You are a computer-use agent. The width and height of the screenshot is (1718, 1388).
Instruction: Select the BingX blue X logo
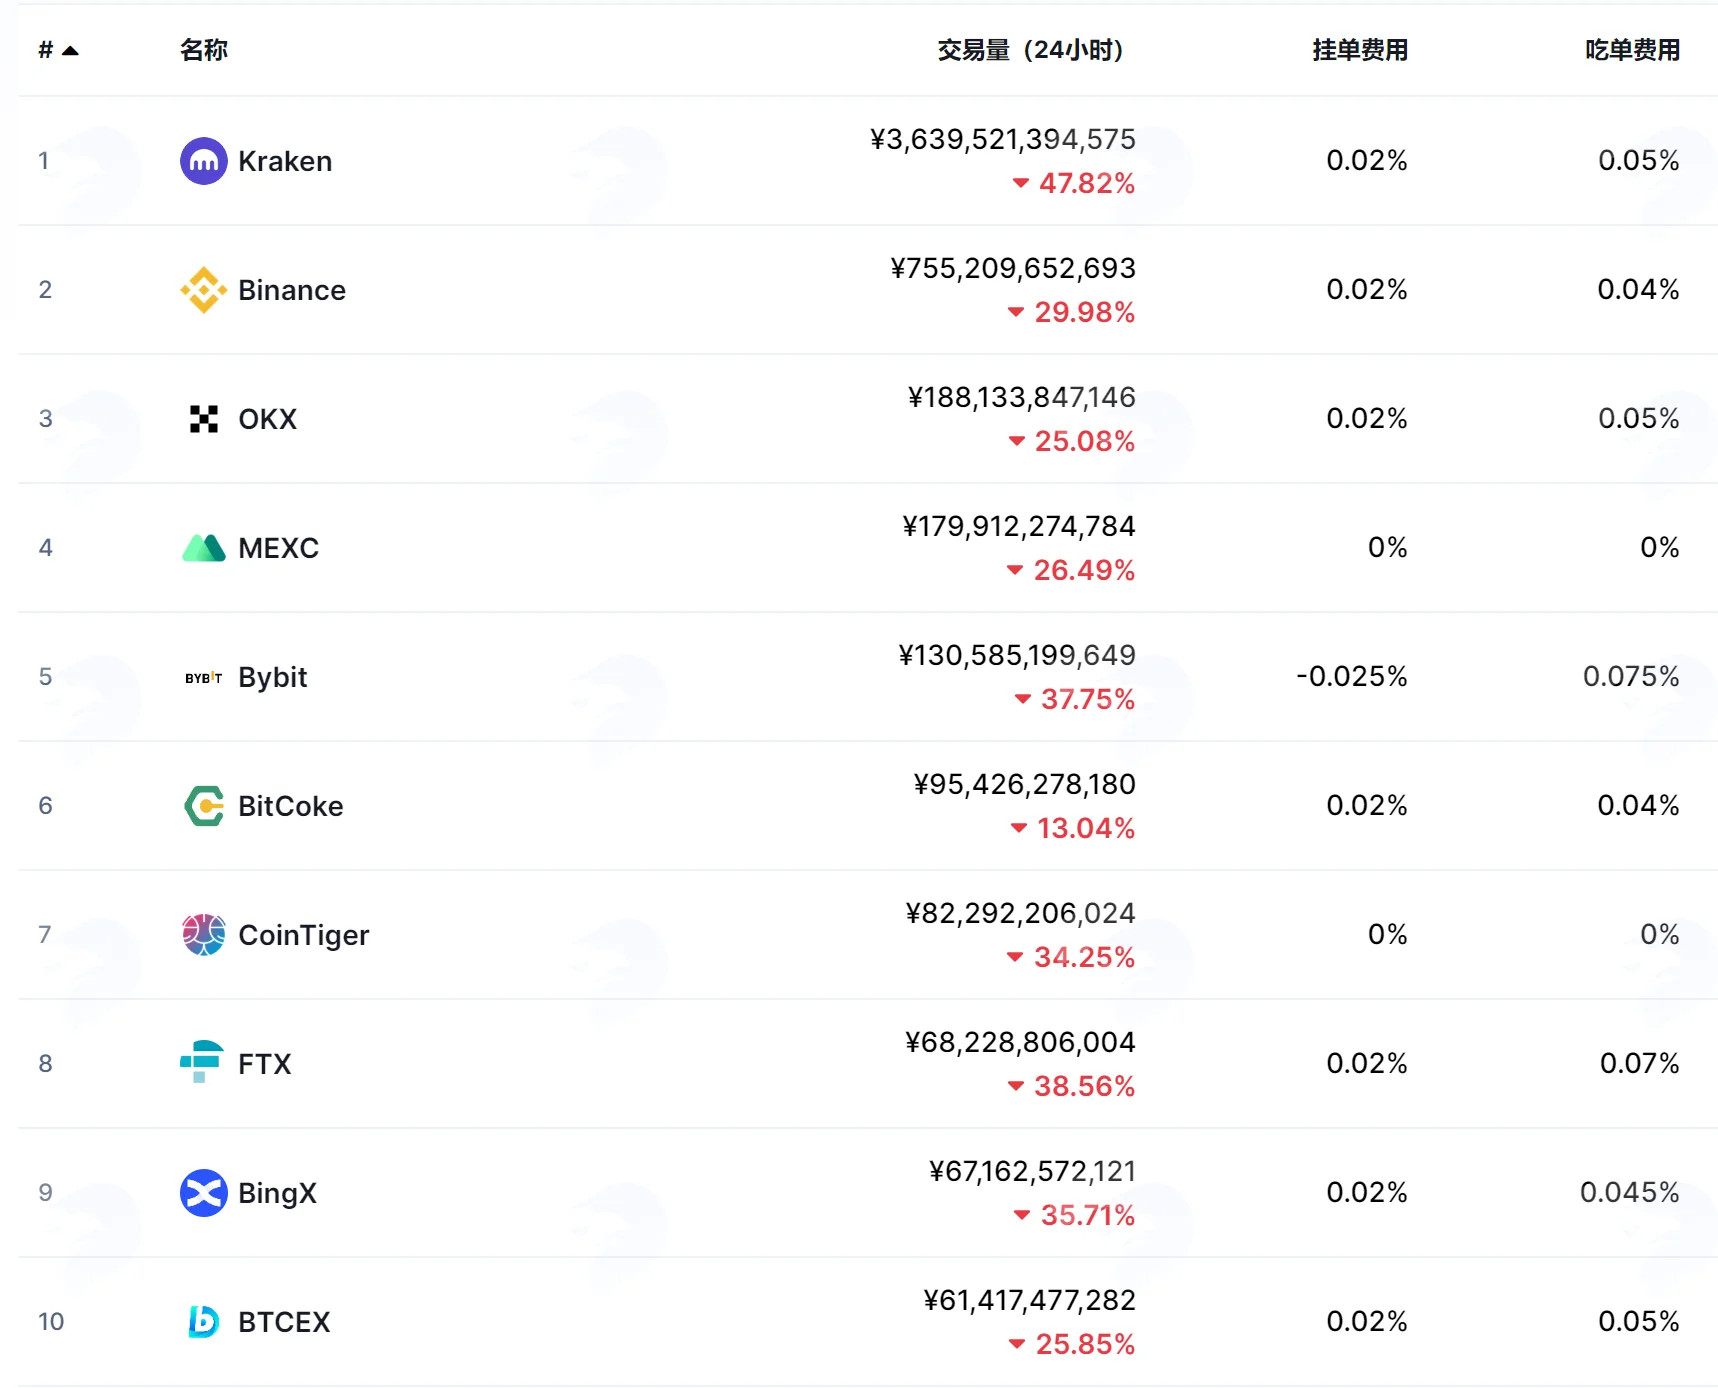(x=204, y=1193)
